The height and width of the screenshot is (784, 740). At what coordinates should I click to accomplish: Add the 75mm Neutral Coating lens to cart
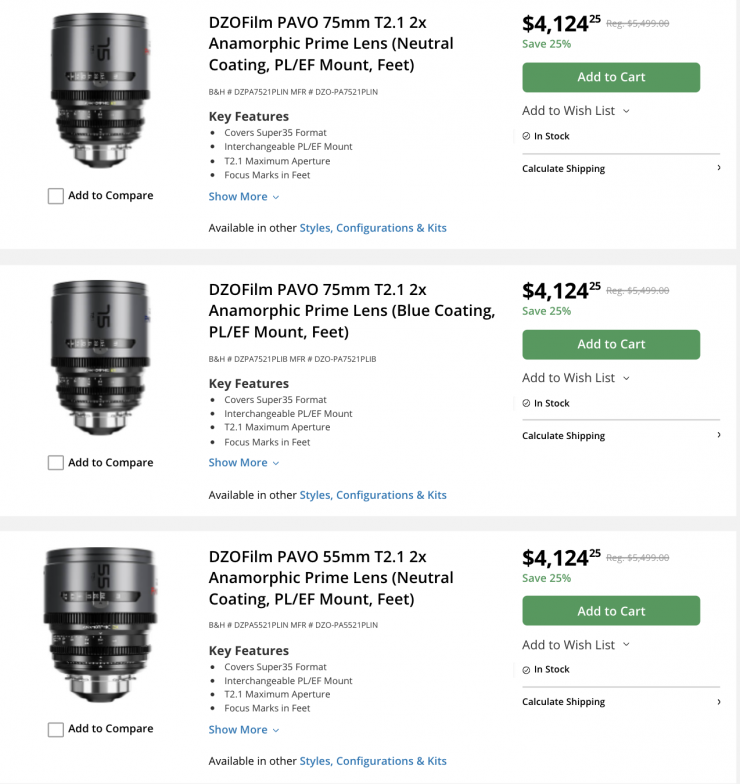tap(611, 77)
